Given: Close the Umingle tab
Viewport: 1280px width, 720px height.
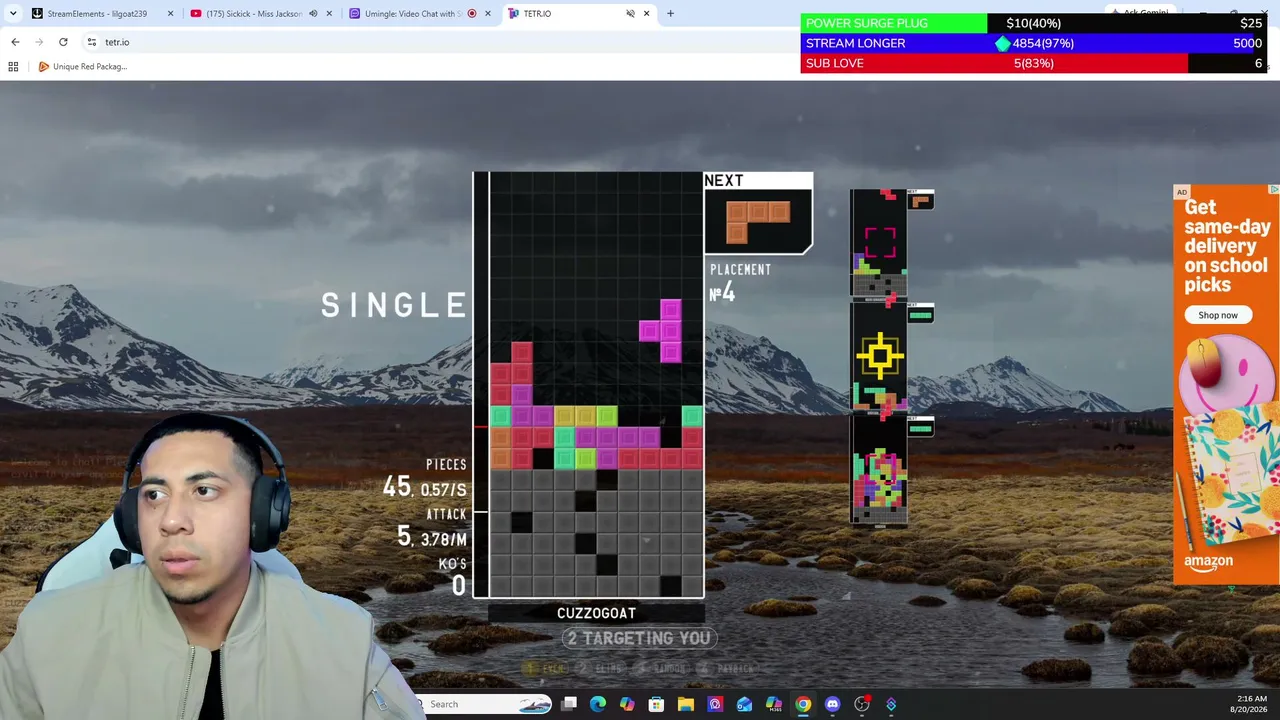Looking at the screenshot, I should point(488,14).
